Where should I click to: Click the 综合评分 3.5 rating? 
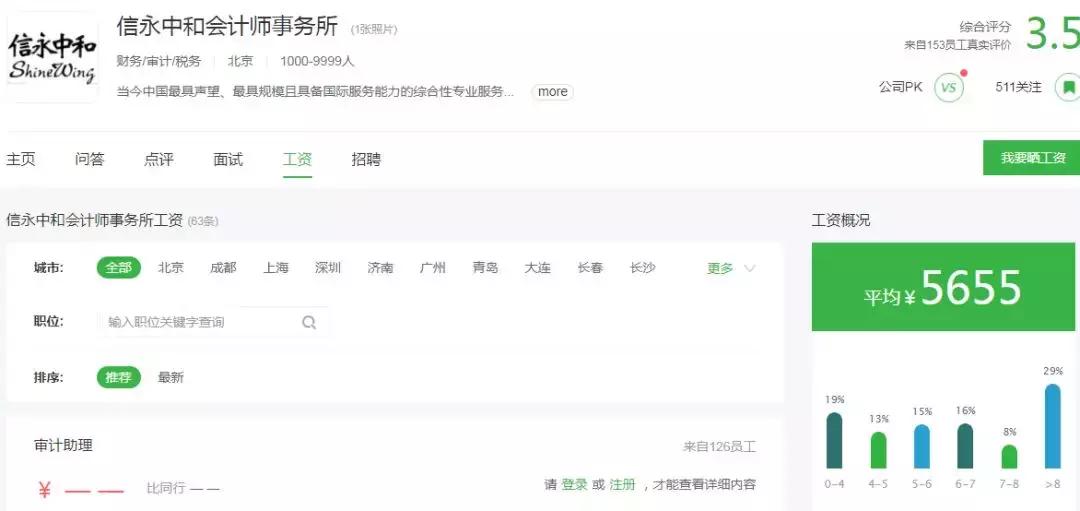click(x=1052, y=34)
